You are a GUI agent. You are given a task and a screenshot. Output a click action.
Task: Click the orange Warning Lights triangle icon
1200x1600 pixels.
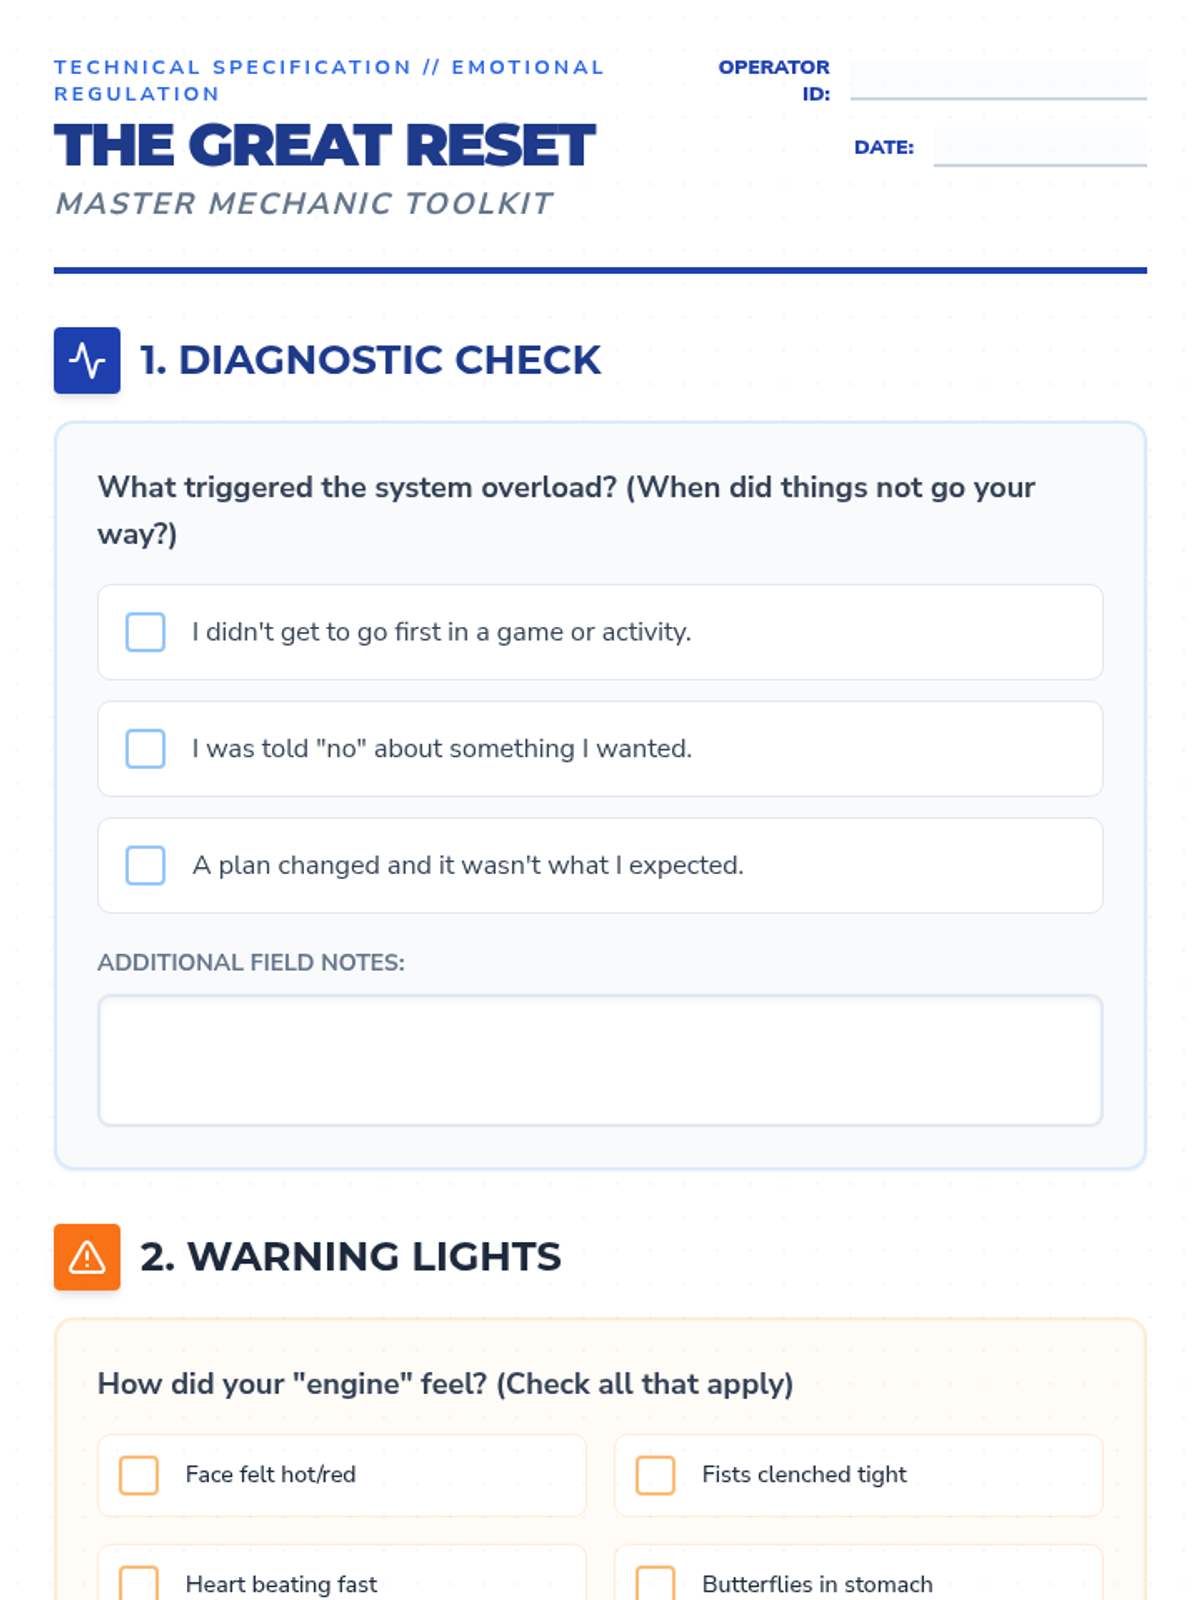click(87, 1257)
